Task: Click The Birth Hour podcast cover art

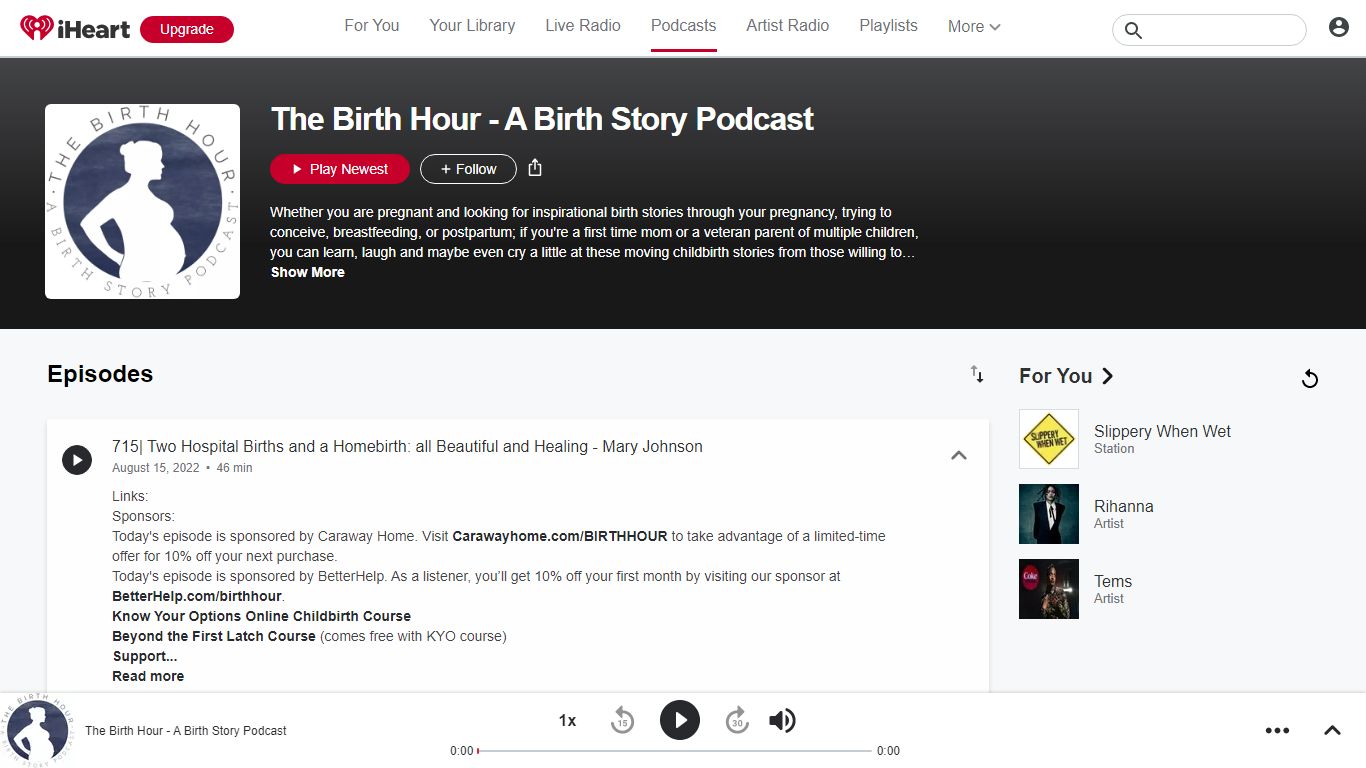Action: click(142, 201)
